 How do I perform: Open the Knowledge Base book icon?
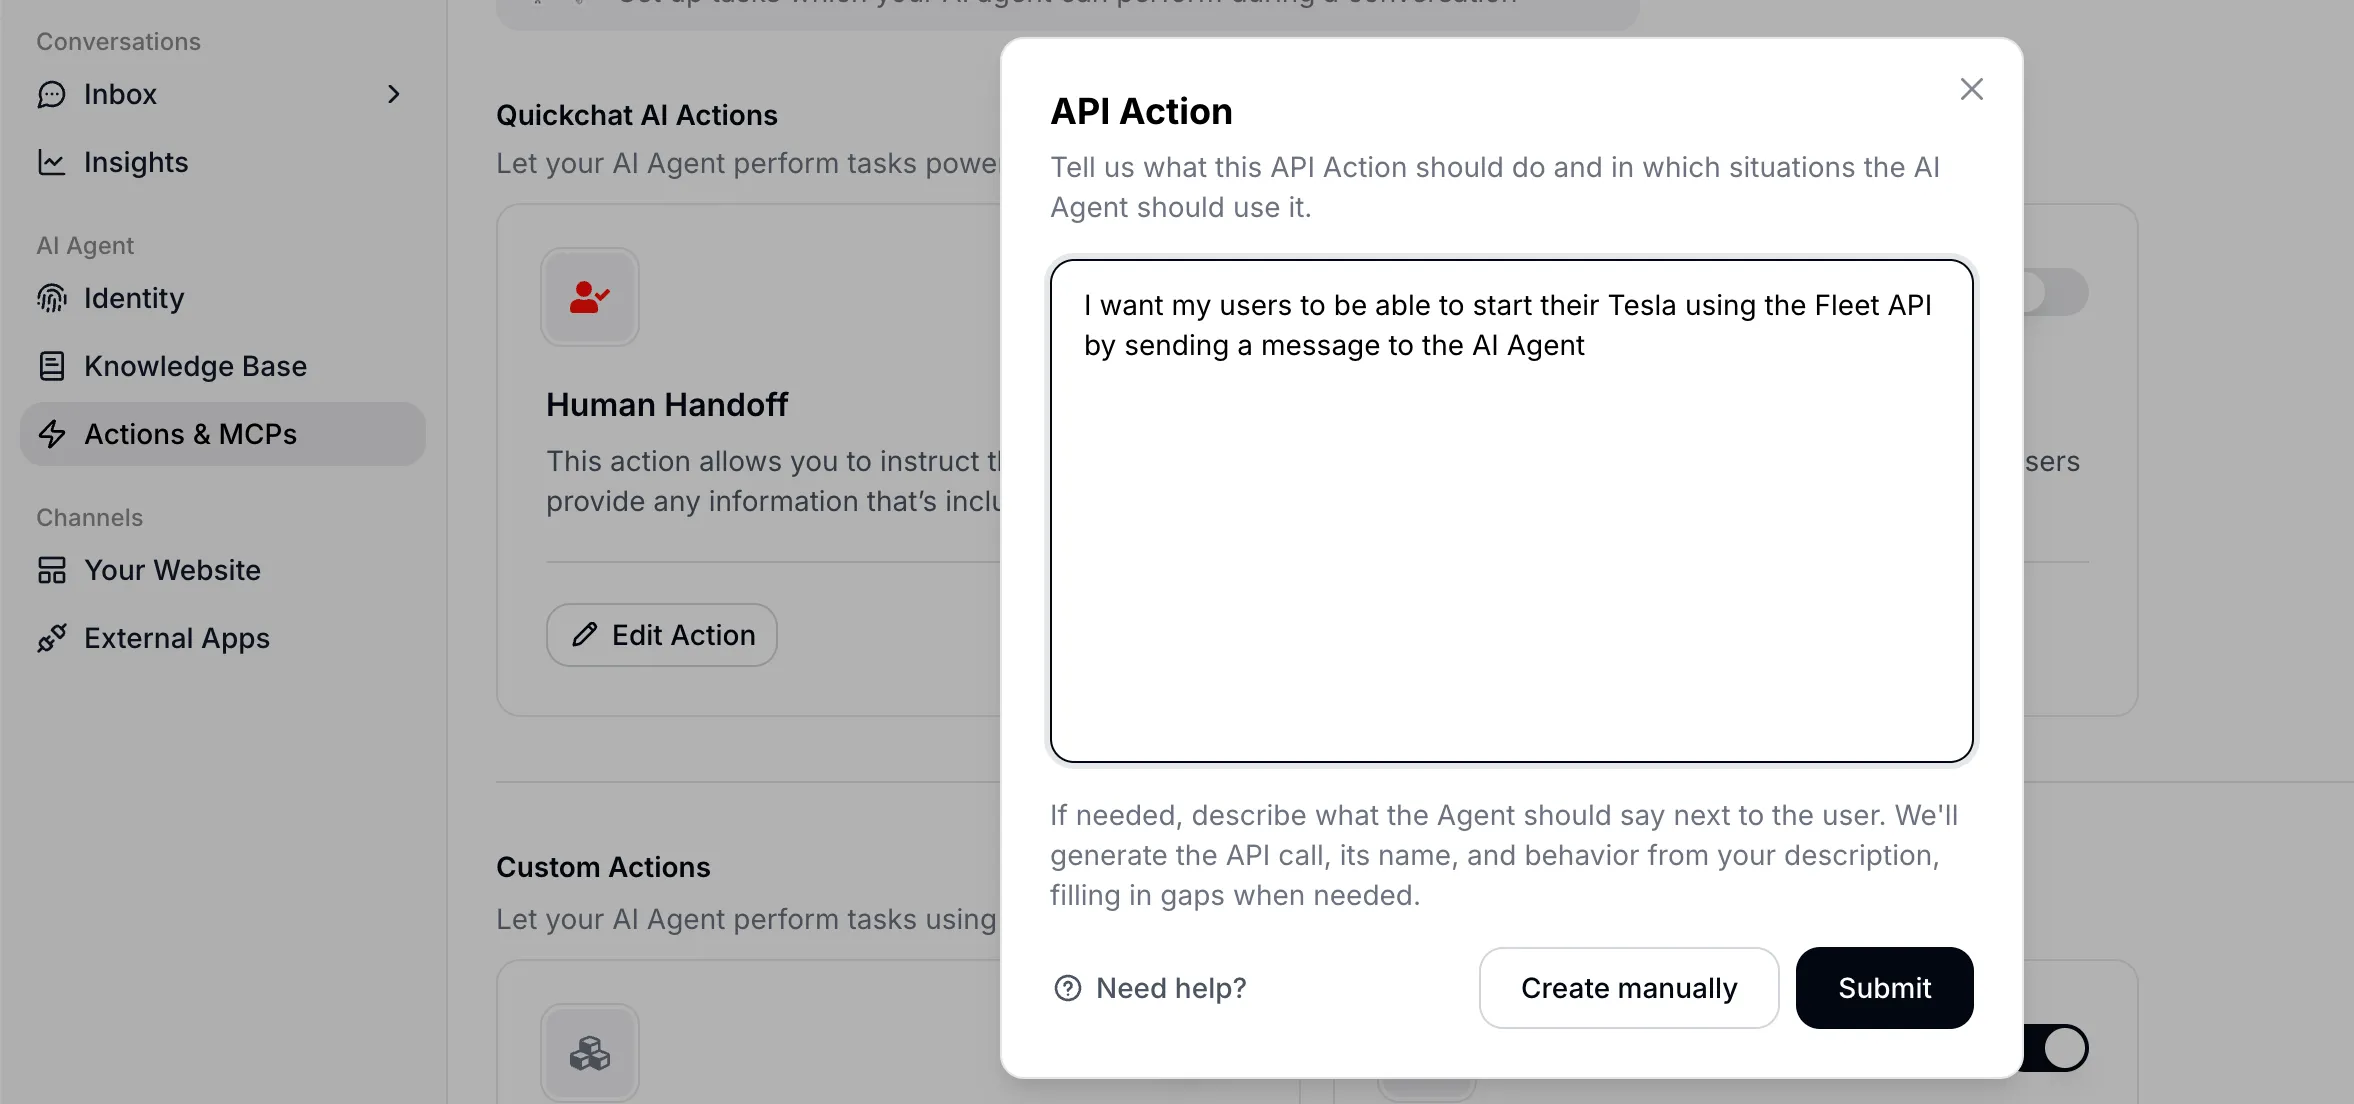(x=52, y=366)
